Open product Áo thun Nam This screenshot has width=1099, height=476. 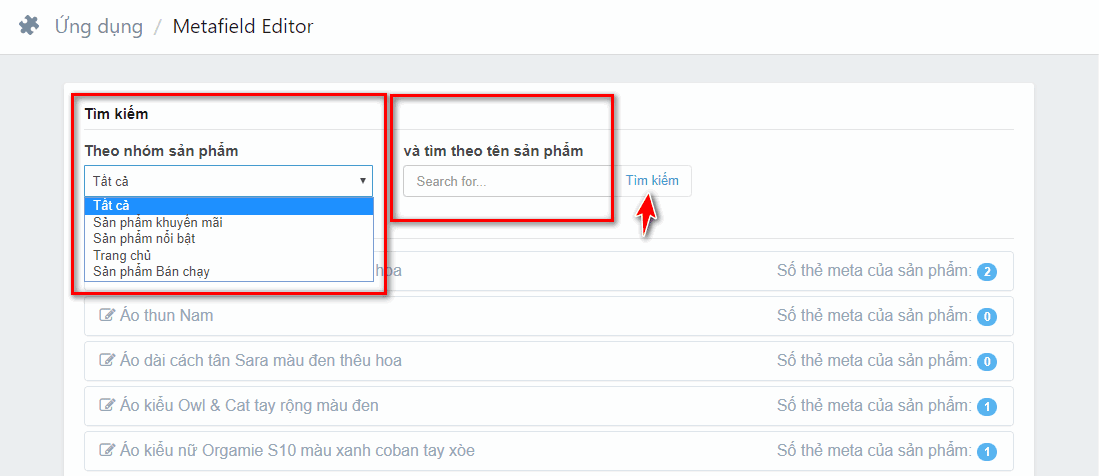point(167,316)
